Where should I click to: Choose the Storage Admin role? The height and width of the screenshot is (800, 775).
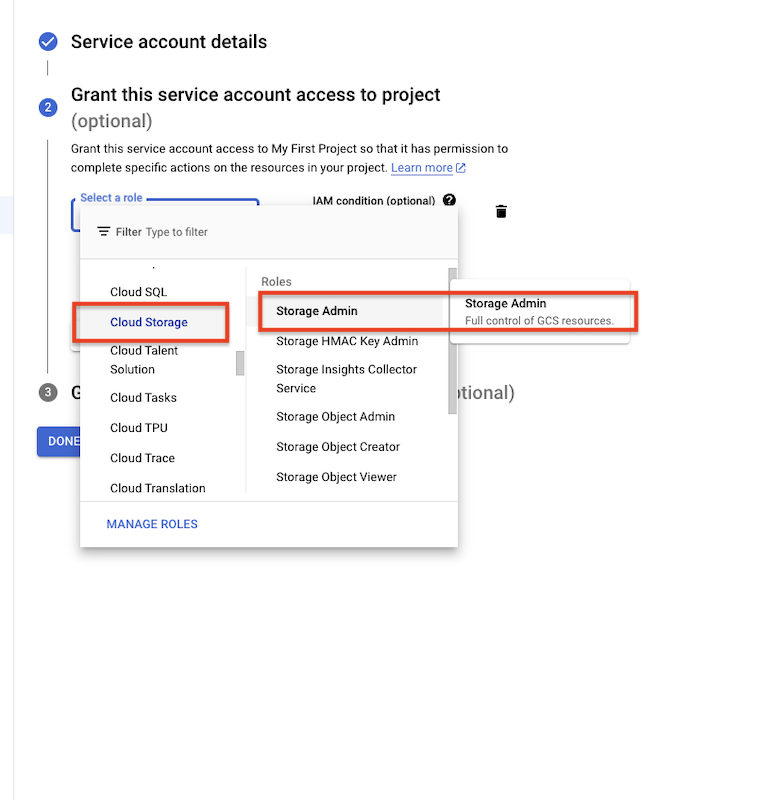317,311
